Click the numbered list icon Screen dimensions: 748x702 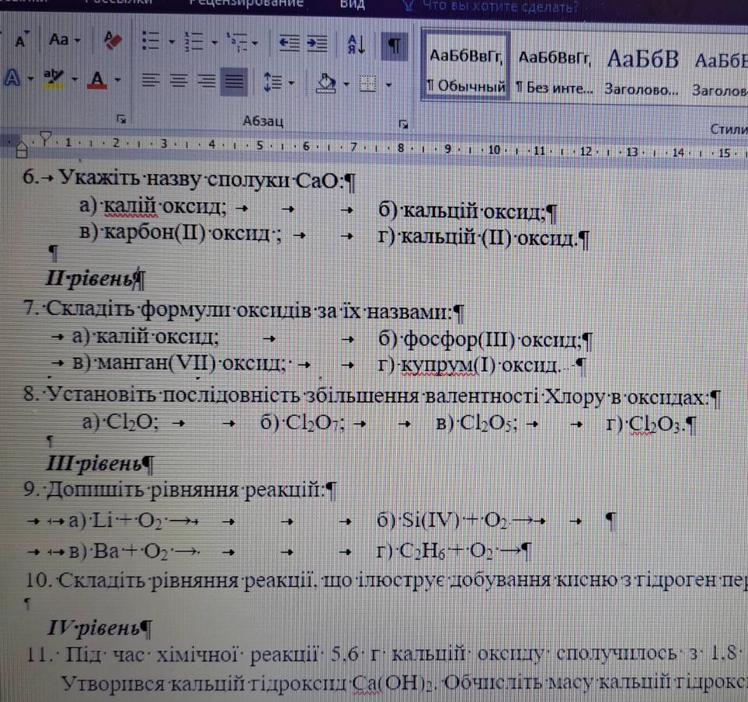coord(195,42)
